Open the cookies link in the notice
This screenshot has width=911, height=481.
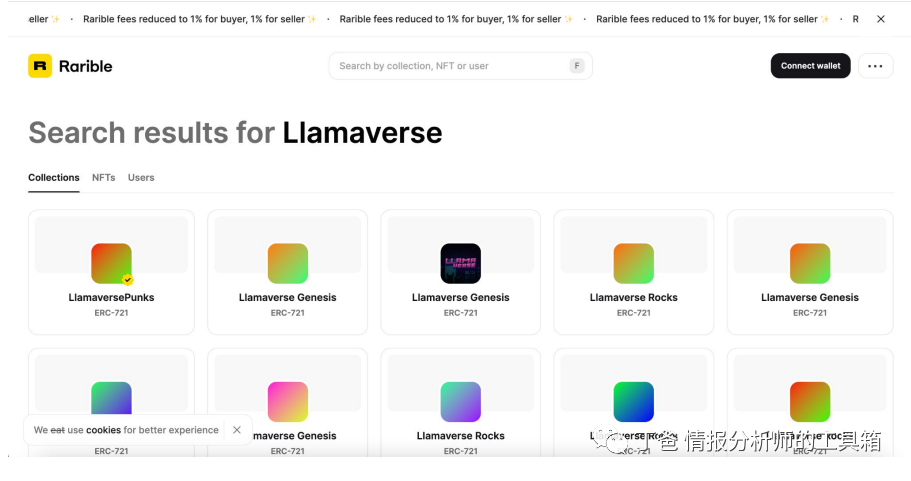(103, 430)
